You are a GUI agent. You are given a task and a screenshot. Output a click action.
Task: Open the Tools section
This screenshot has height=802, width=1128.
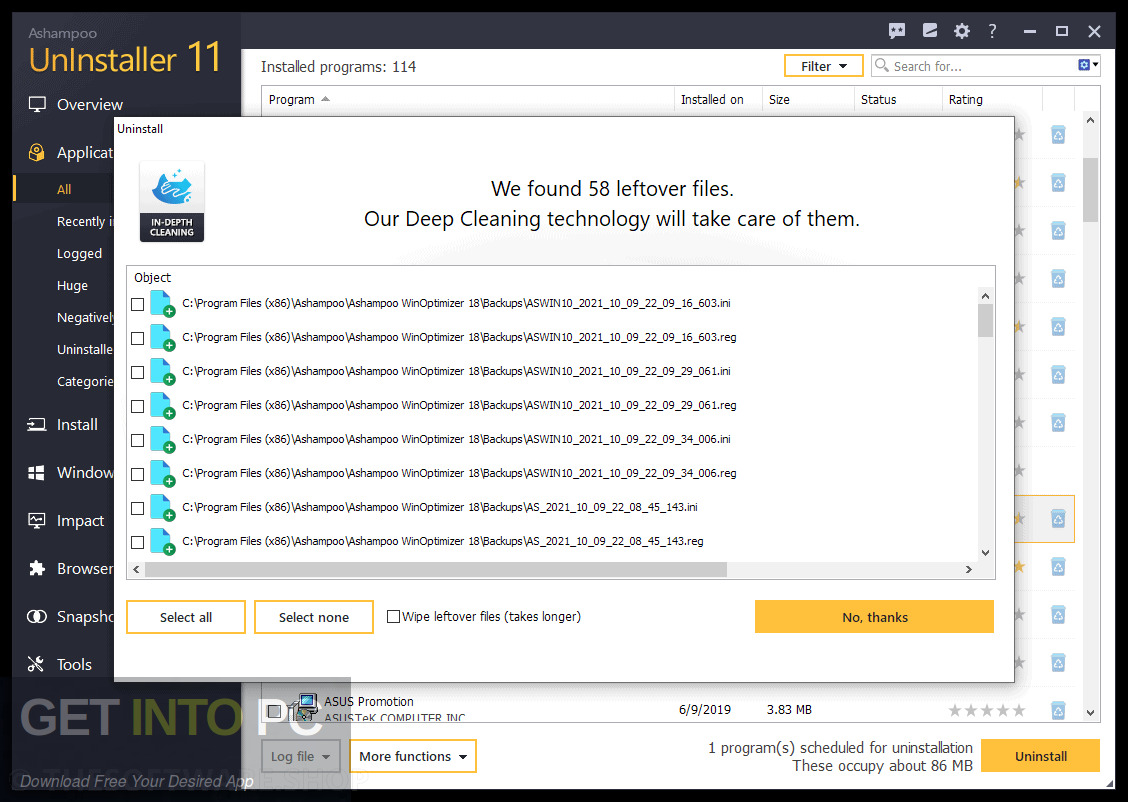click(x=74, y=664)
